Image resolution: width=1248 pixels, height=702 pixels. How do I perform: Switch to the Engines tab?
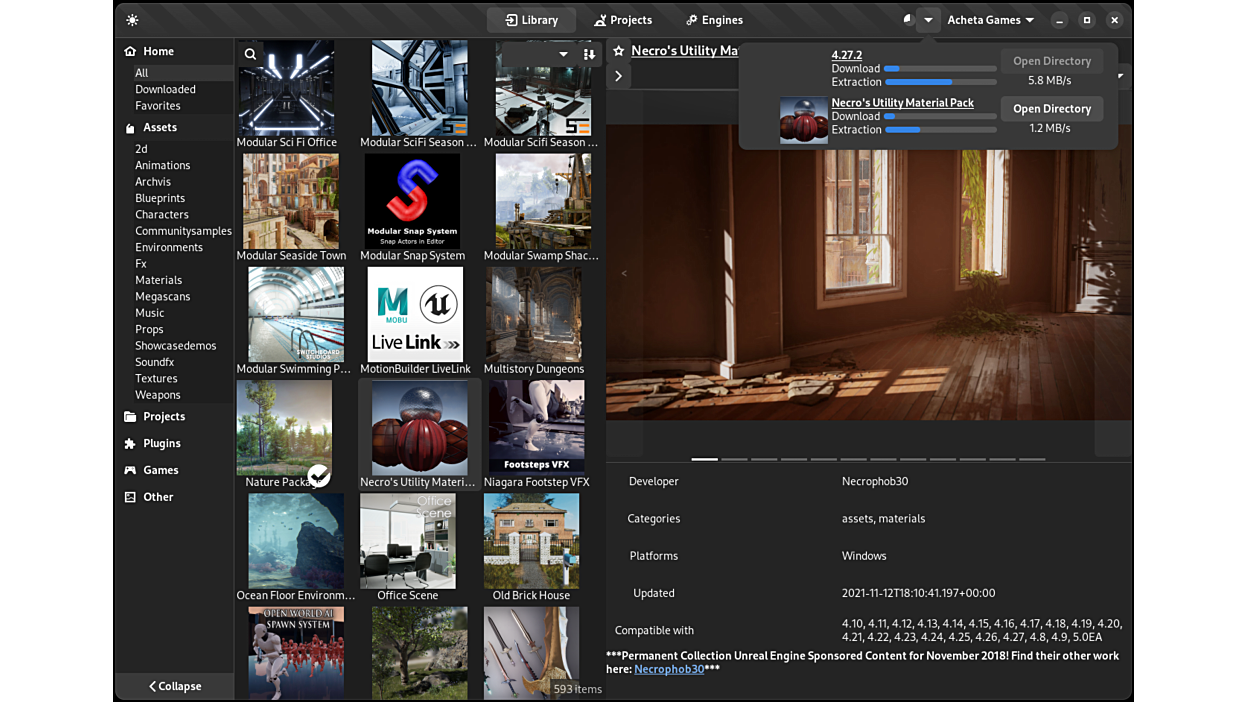713,19
